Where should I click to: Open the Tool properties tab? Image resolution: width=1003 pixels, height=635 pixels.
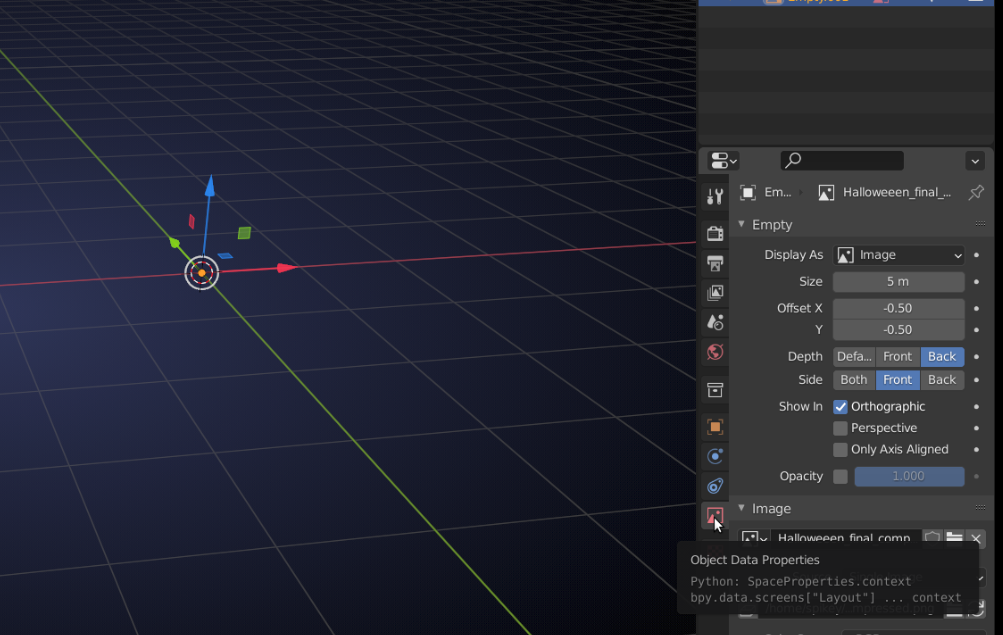tap(715, 196)
